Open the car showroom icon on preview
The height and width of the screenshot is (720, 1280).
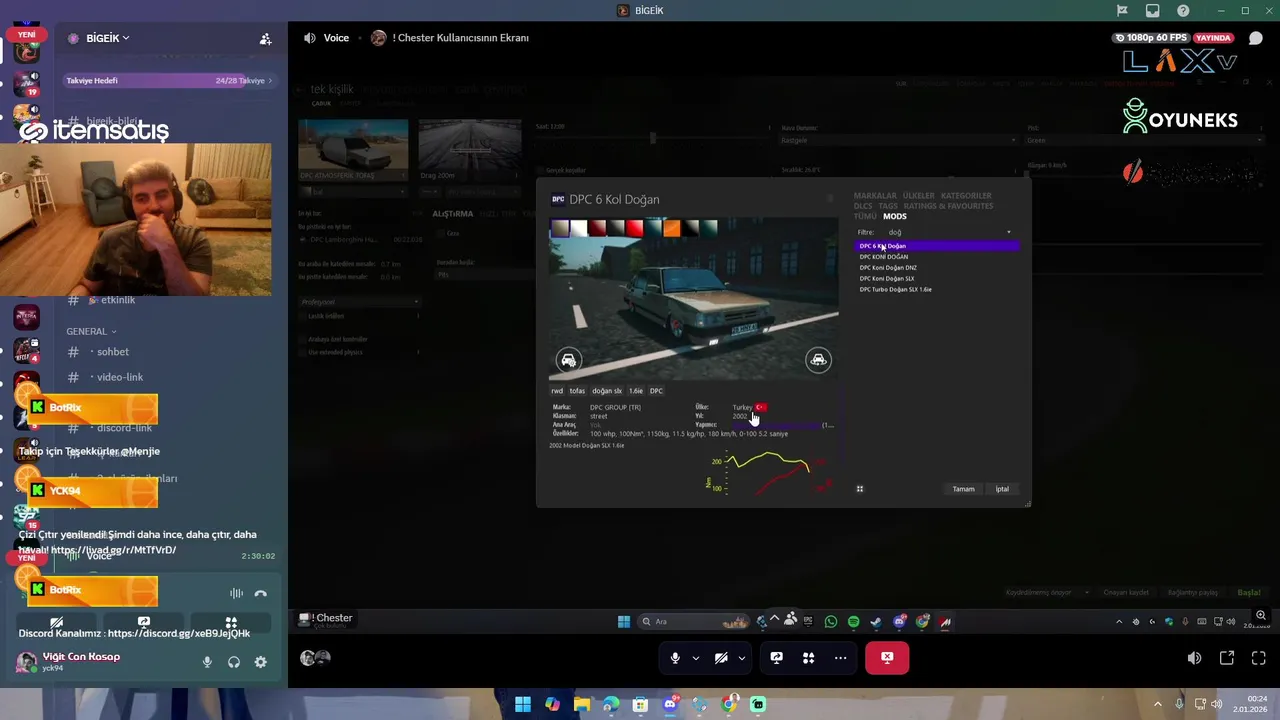(x=818, y=360)
